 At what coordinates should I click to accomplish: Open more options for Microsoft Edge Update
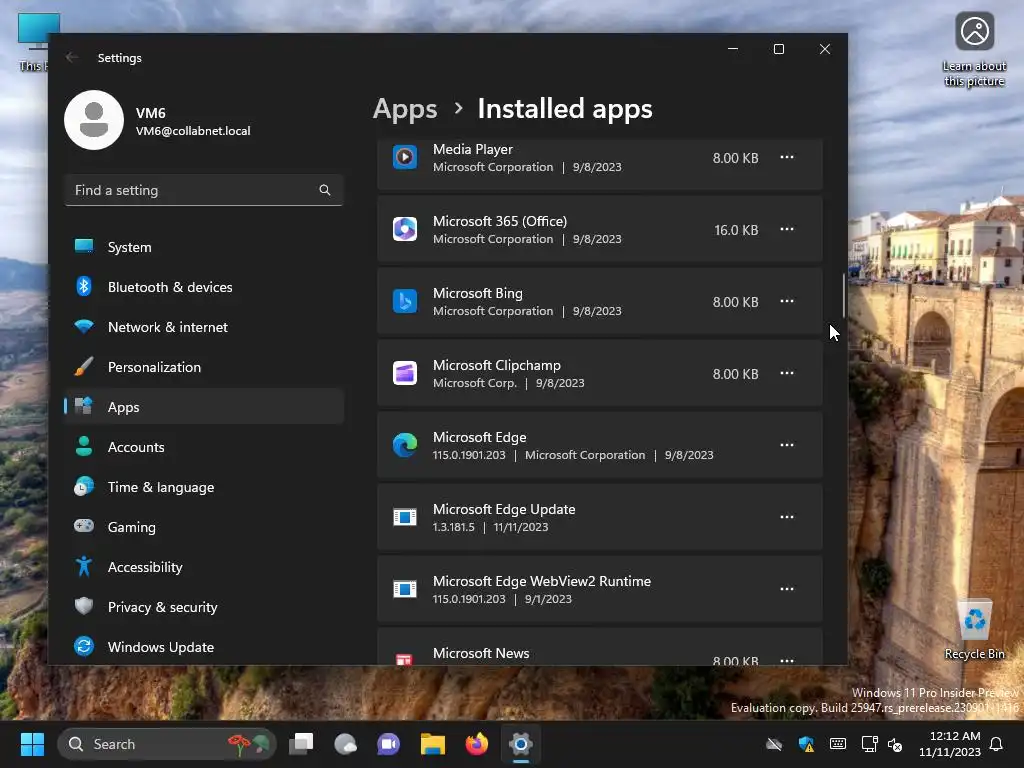tap(787, 517)
